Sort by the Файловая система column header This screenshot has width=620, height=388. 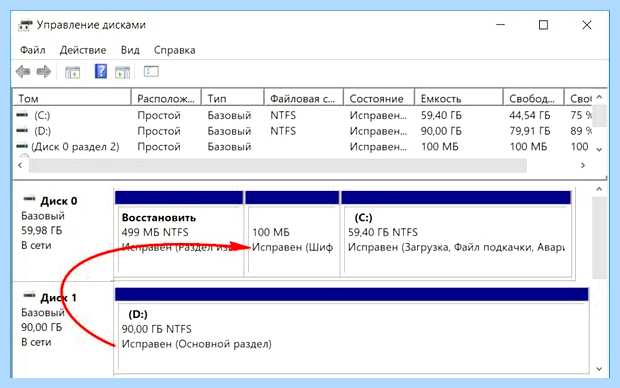click(304, 98)
